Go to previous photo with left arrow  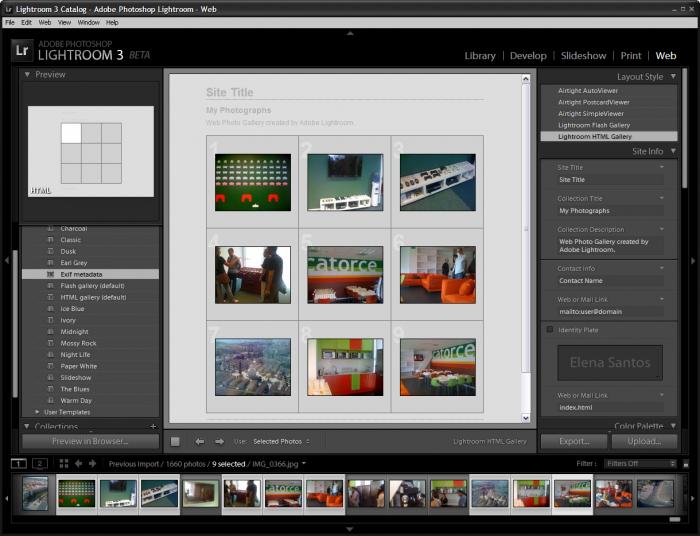click(x=200, y=441)
